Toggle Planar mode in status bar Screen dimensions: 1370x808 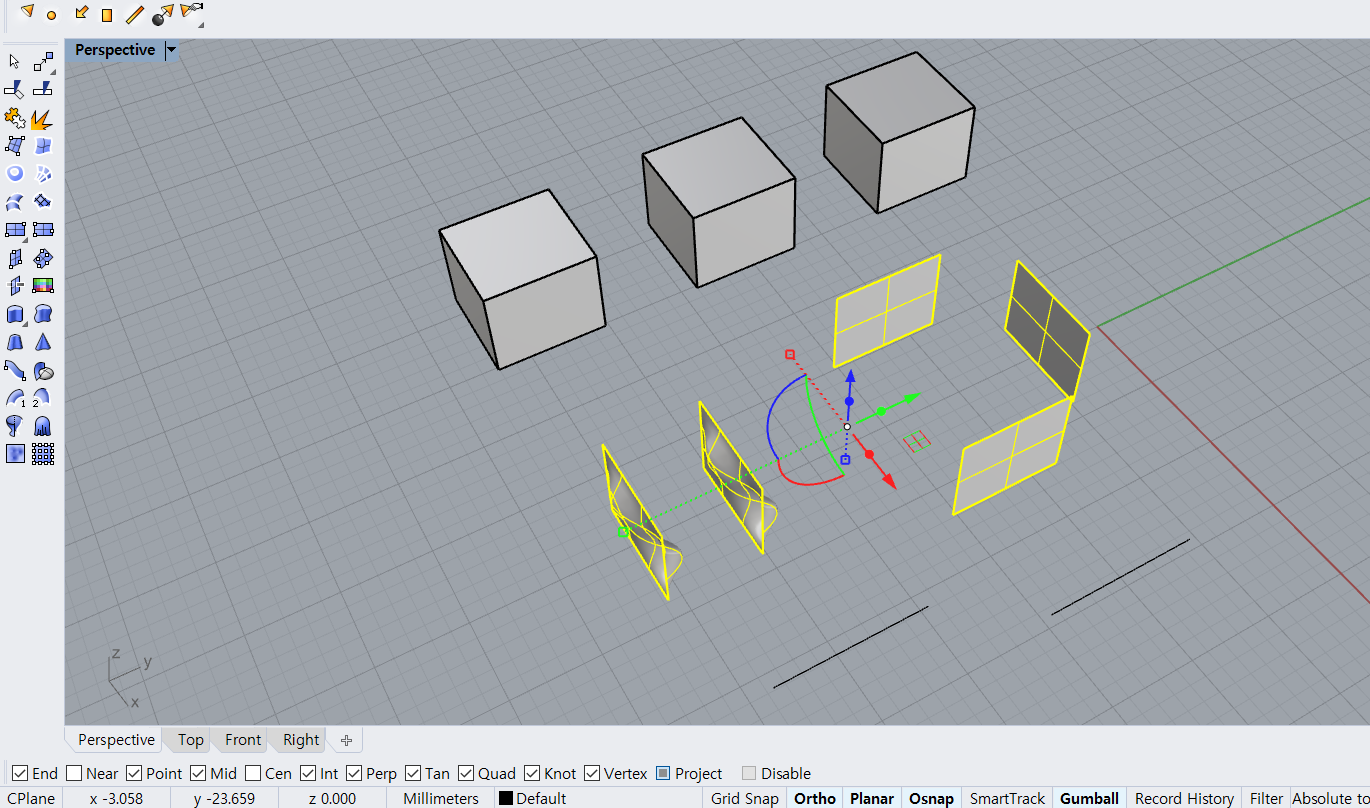pos(872,798)
